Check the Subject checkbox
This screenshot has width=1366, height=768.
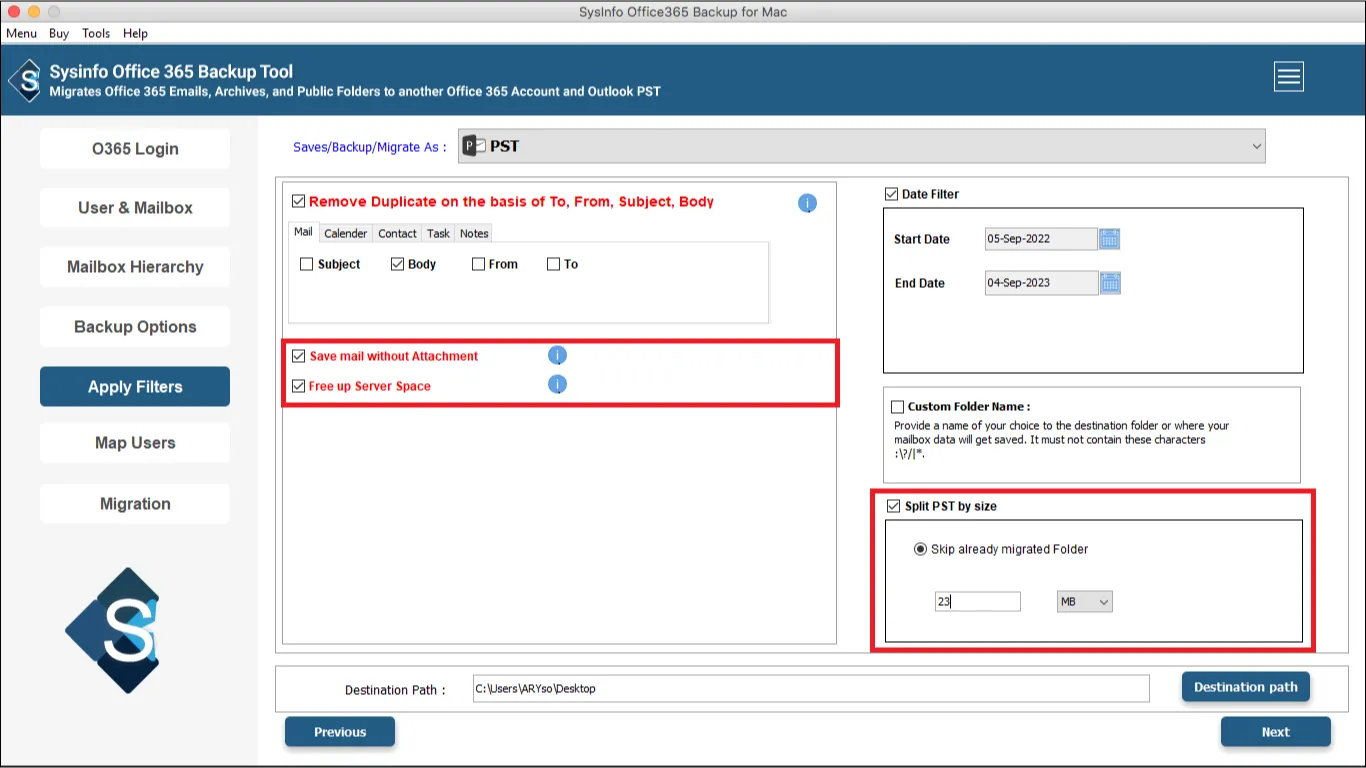[306, 264]
